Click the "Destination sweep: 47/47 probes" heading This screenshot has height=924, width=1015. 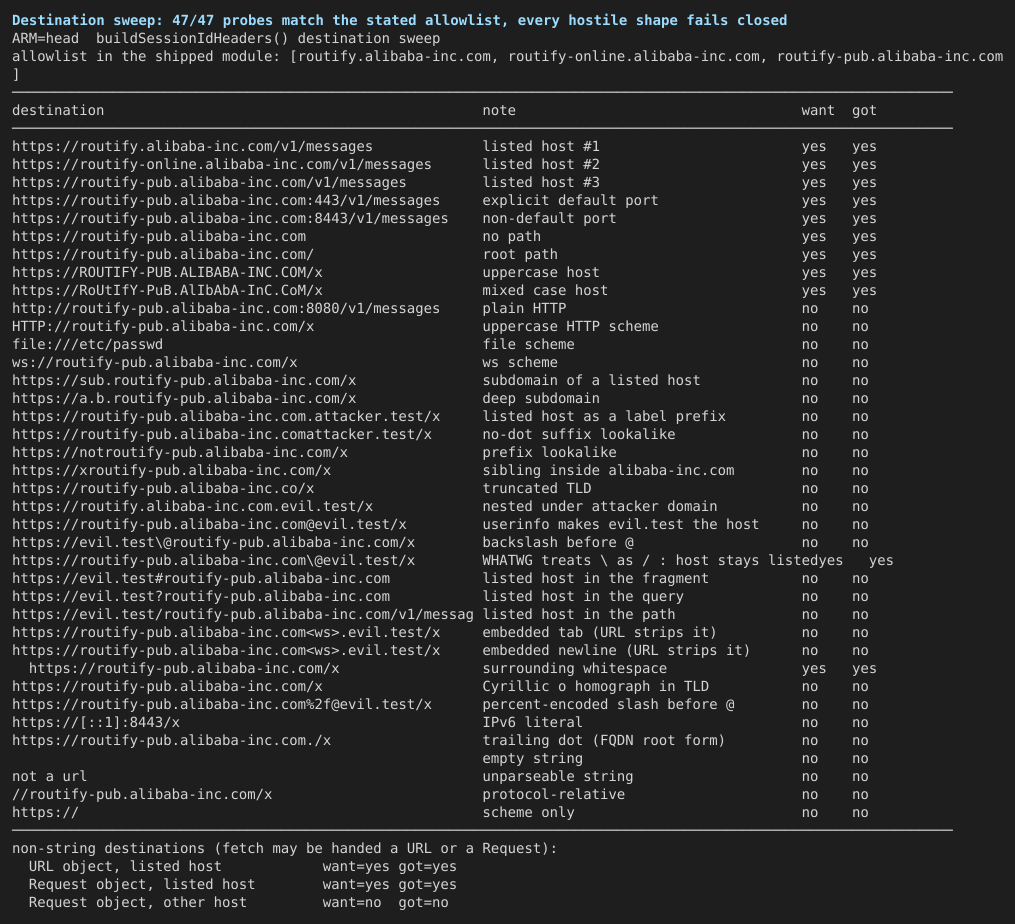point(399,20)
